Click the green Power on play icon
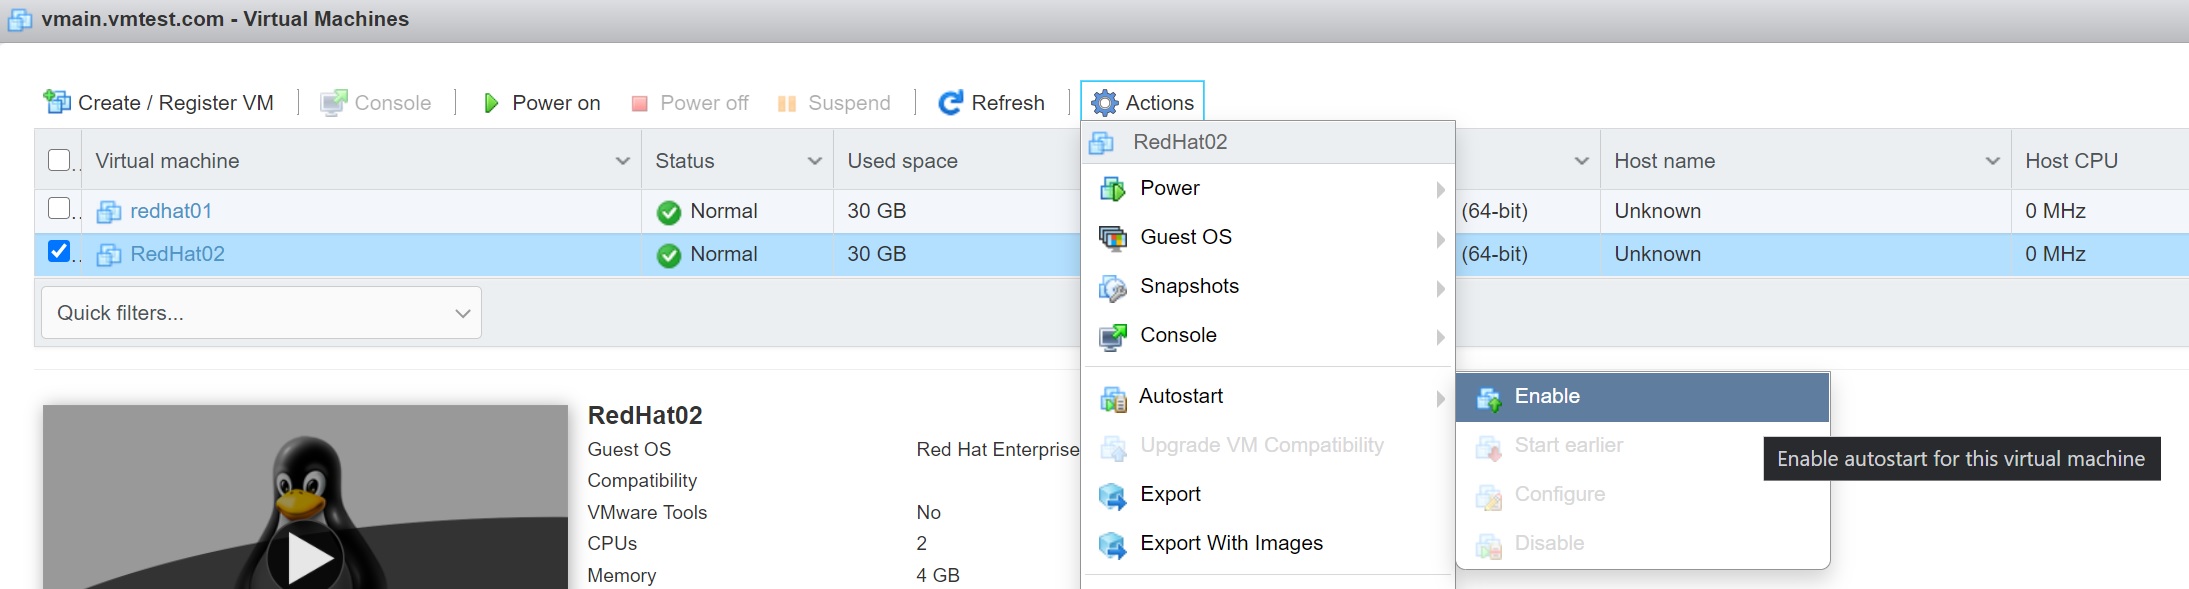The width and height of the screenshot is (2189, 589). click(491, 103)
